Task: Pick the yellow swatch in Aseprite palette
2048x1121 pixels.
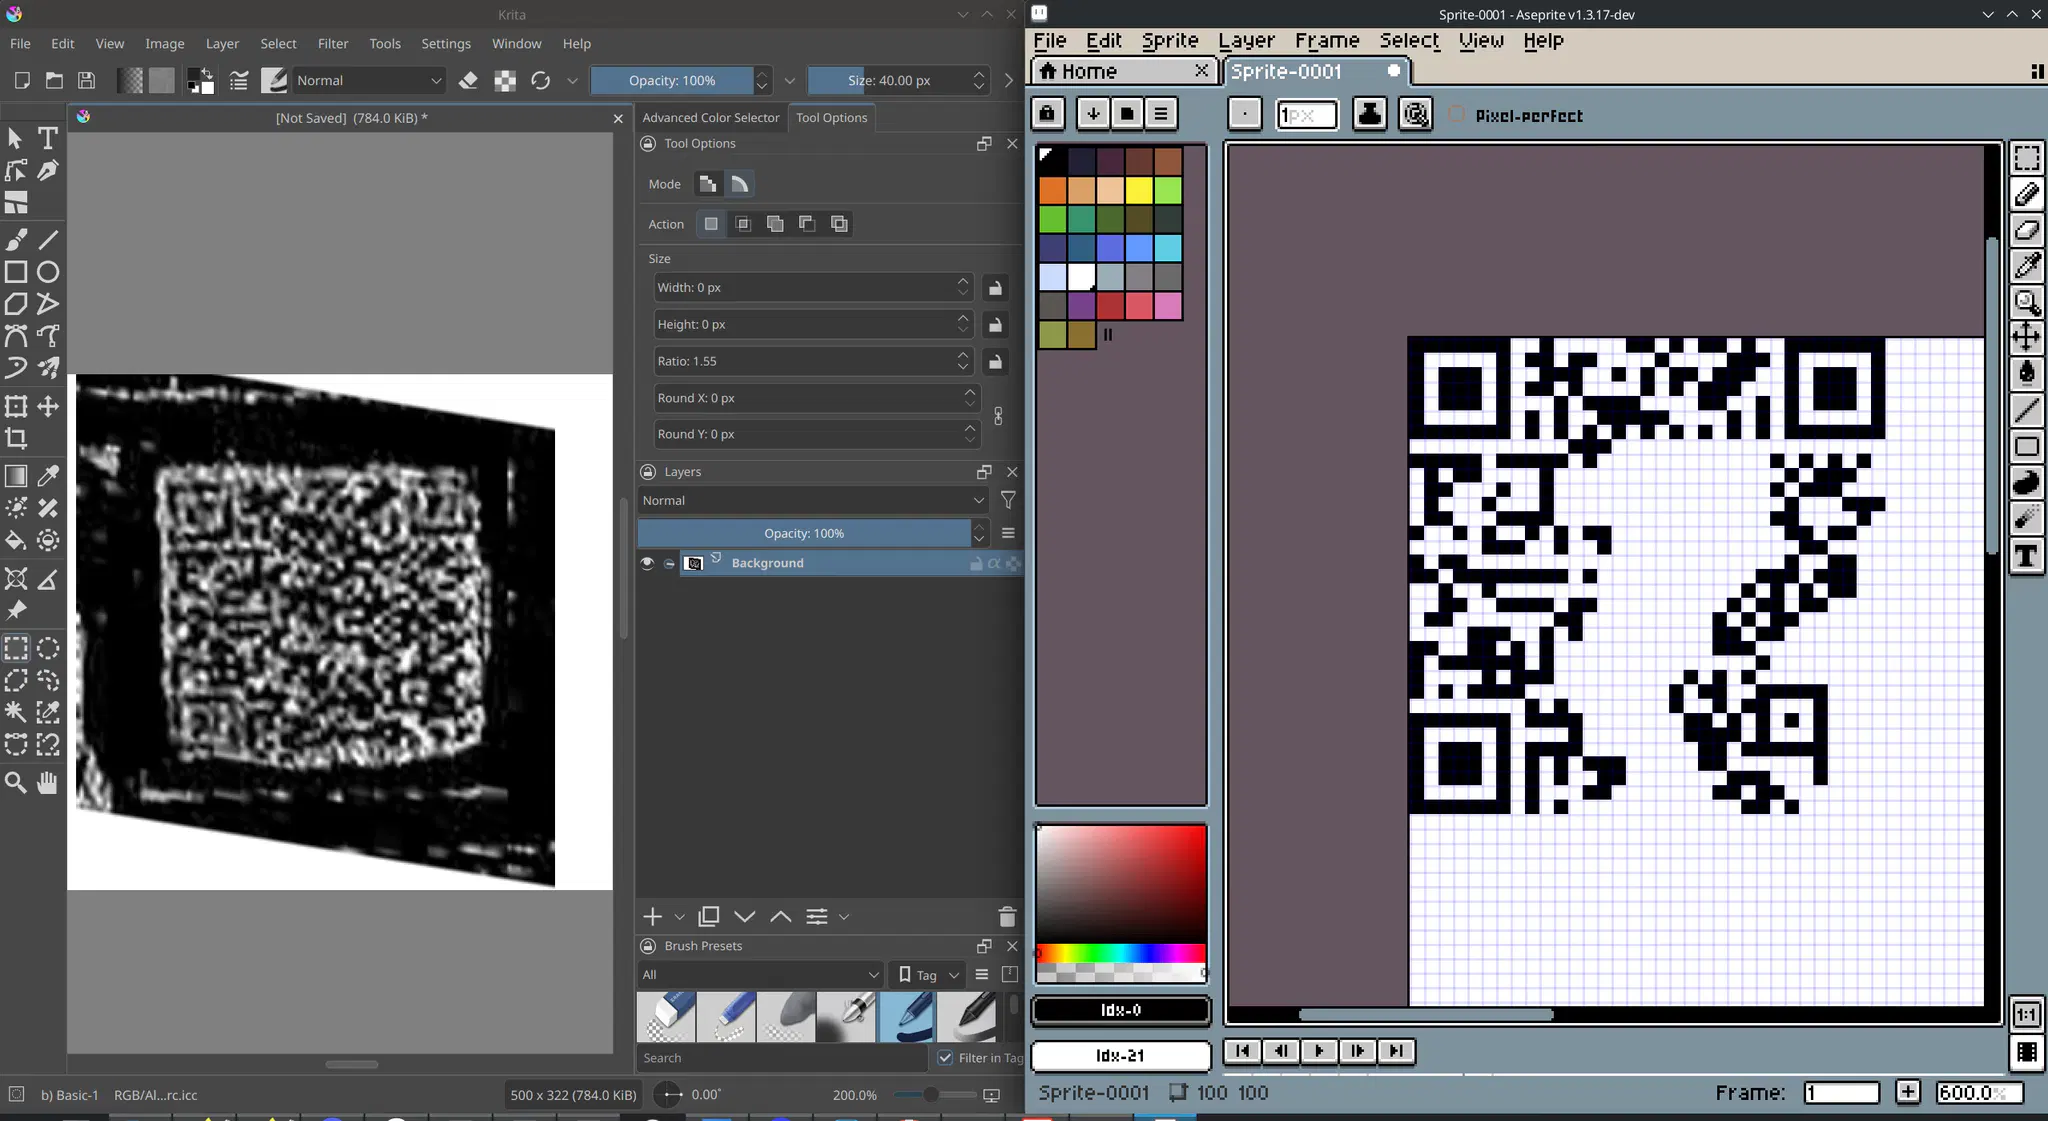Action: (x=1139, y=190)
